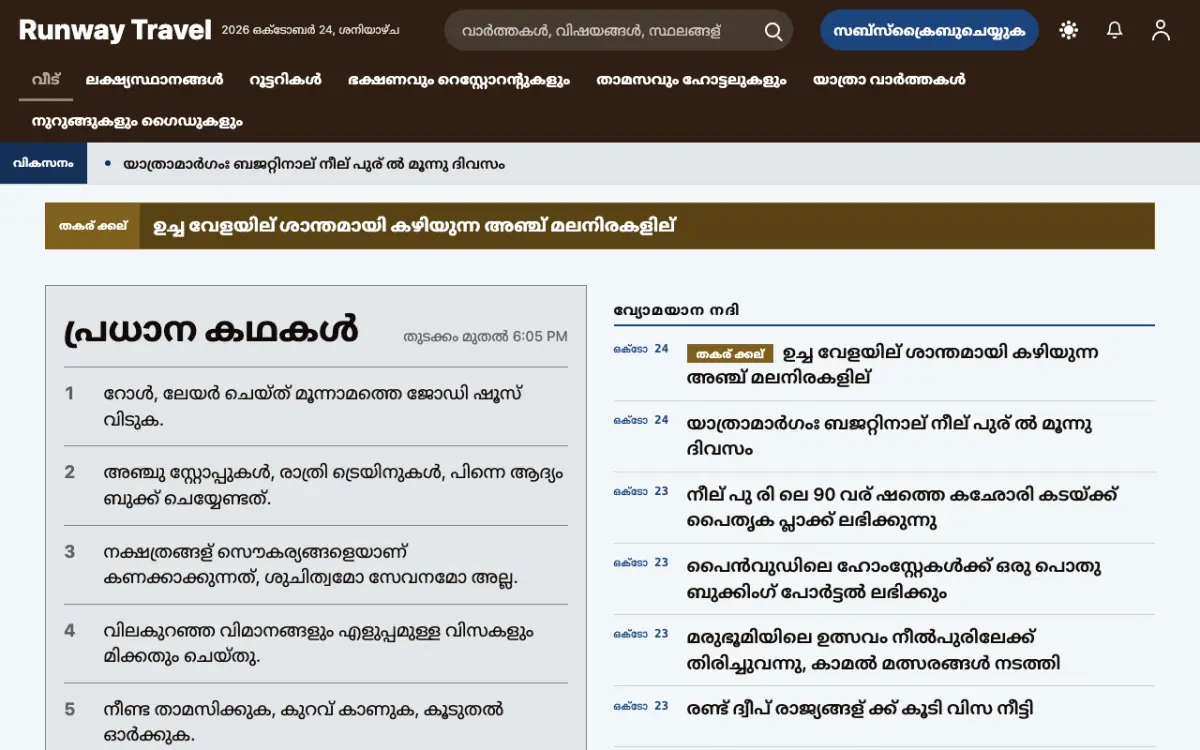Open the breaking banner headline on മലനിരകളില്
The image size is (1200, 750).
coord(414,226)
